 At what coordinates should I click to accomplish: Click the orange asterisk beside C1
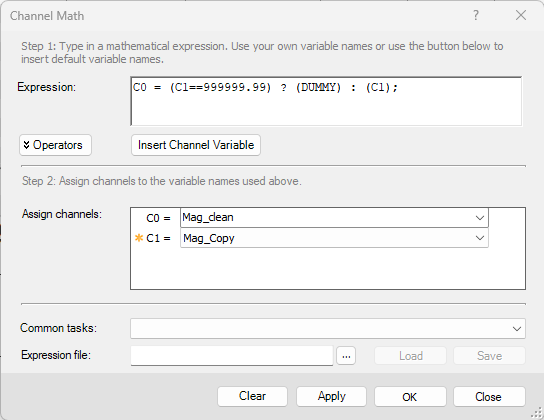(x=139, y=238)
